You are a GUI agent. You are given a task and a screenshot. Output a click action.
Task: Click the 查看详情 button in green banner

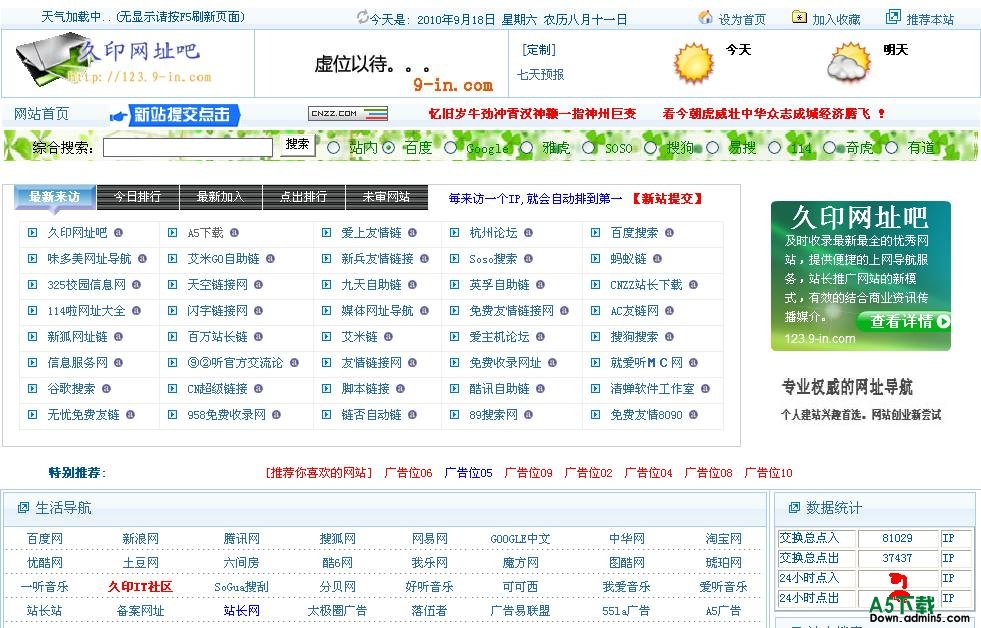tap(903, 321)
